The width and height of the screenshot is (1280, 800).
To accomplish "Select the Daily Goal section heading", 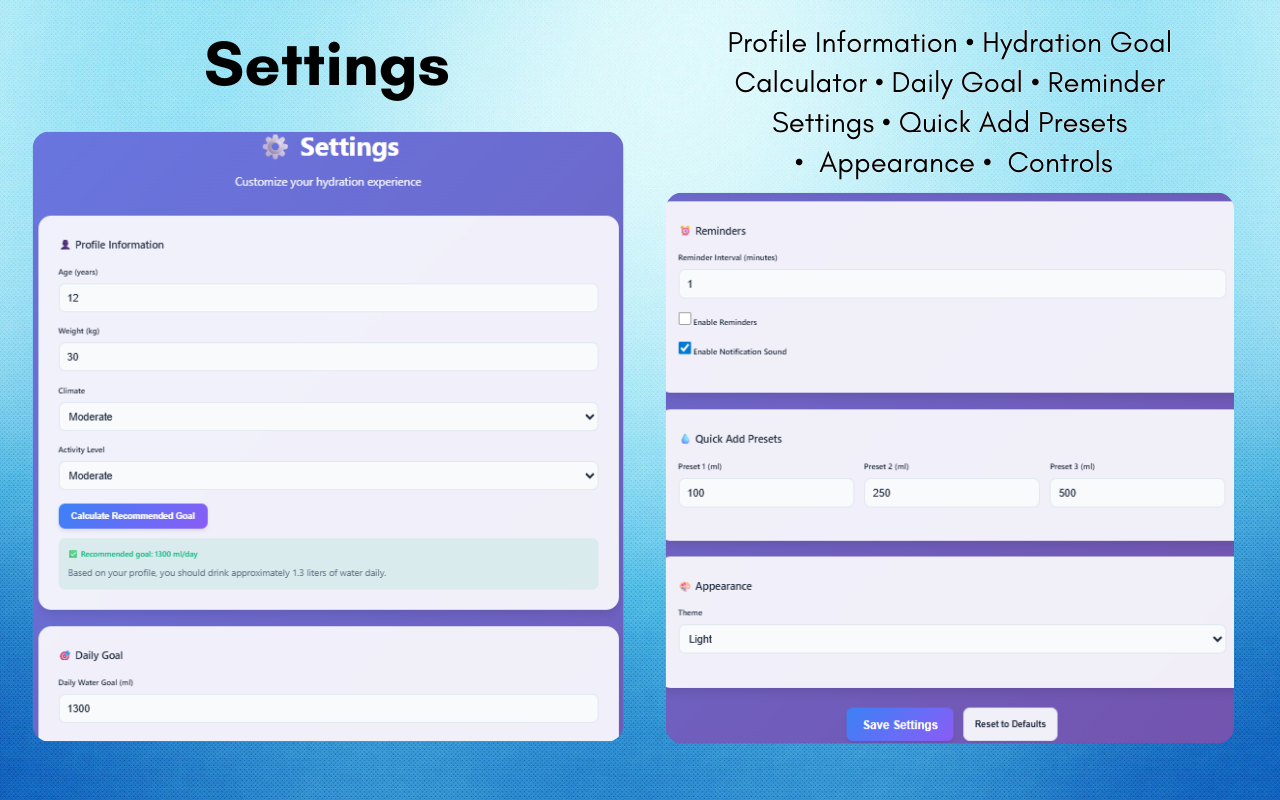I will [100, 655].
